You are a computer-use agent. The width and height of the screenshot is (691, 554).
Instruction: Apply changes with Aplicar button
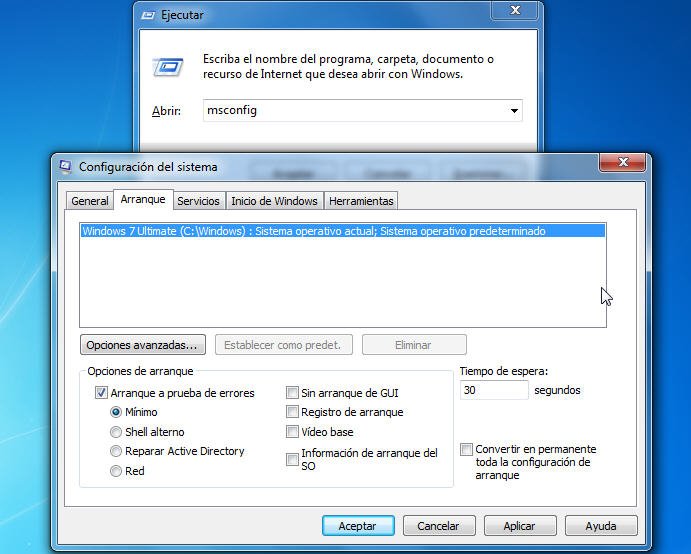point(520,526)
